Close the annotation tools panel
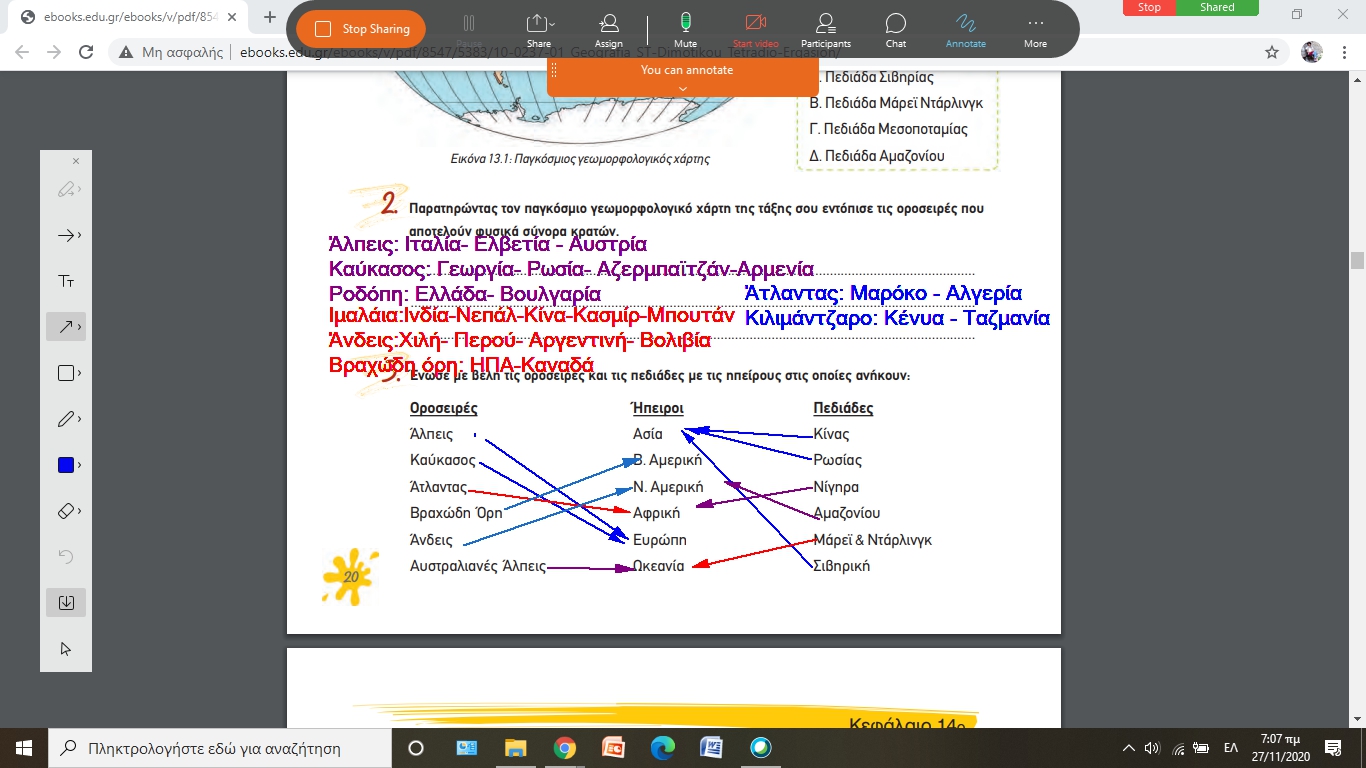1366x768 pixels. point(76,161)
